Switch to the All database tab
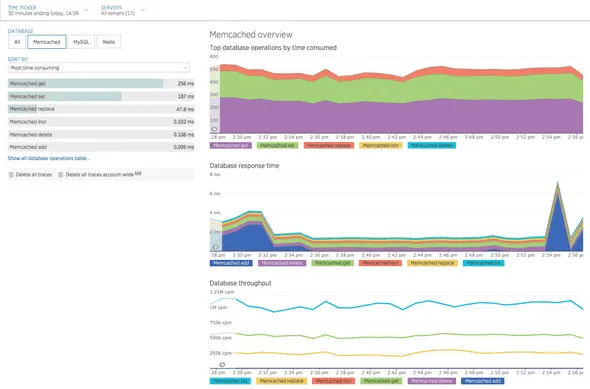The image size is (590, 389). click(x=17, y=42)
